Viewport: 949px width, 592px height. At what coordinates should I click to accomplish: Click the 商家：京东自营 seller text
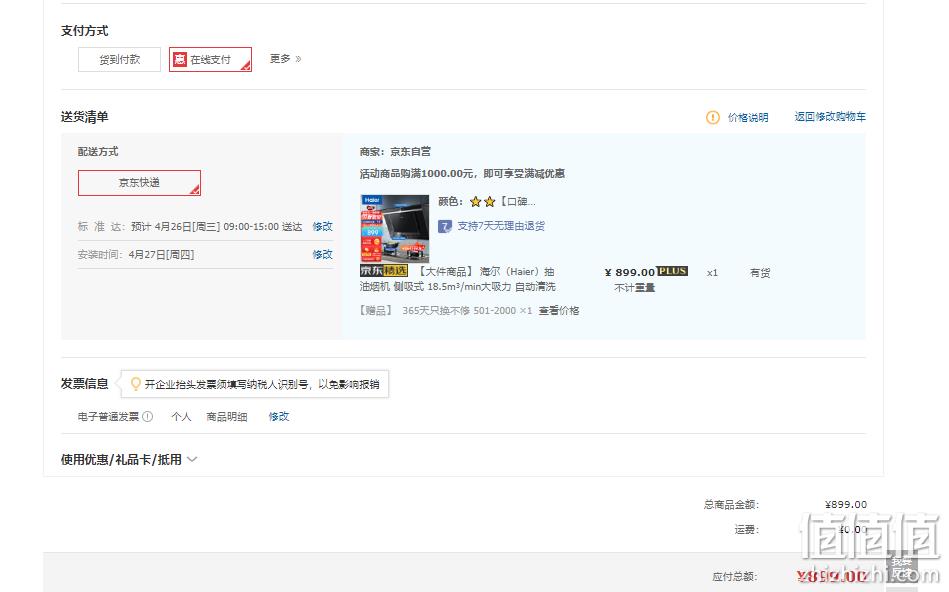tap(395, 151)
